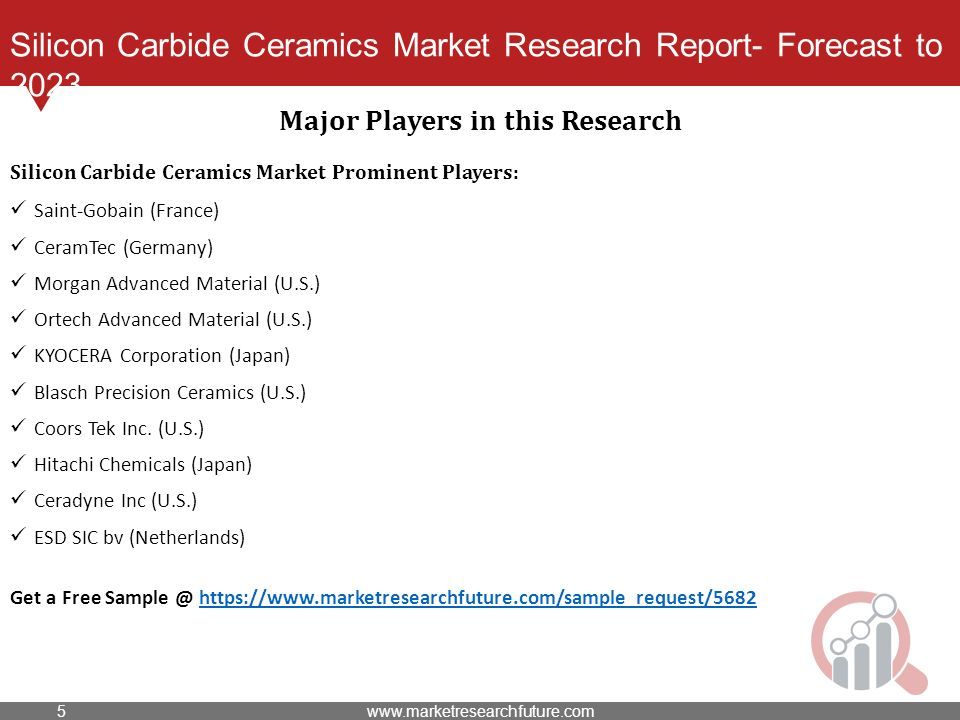Select 'Saint-Gobain (France)' list item
Screen dimensions: 960x720
tap(126, 211)
